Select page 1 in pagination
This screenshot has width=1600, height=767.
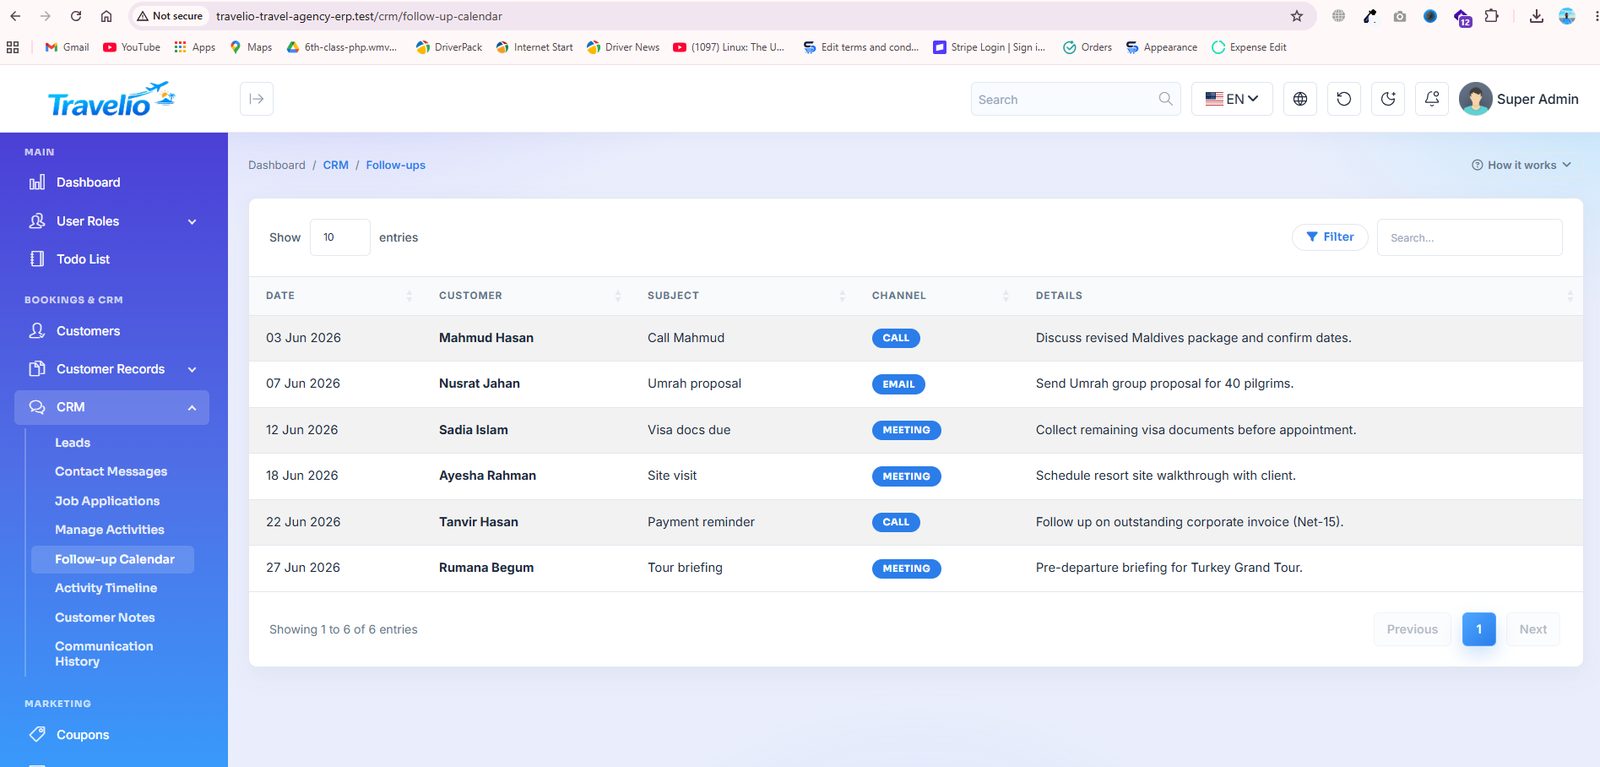[1479, 629]
